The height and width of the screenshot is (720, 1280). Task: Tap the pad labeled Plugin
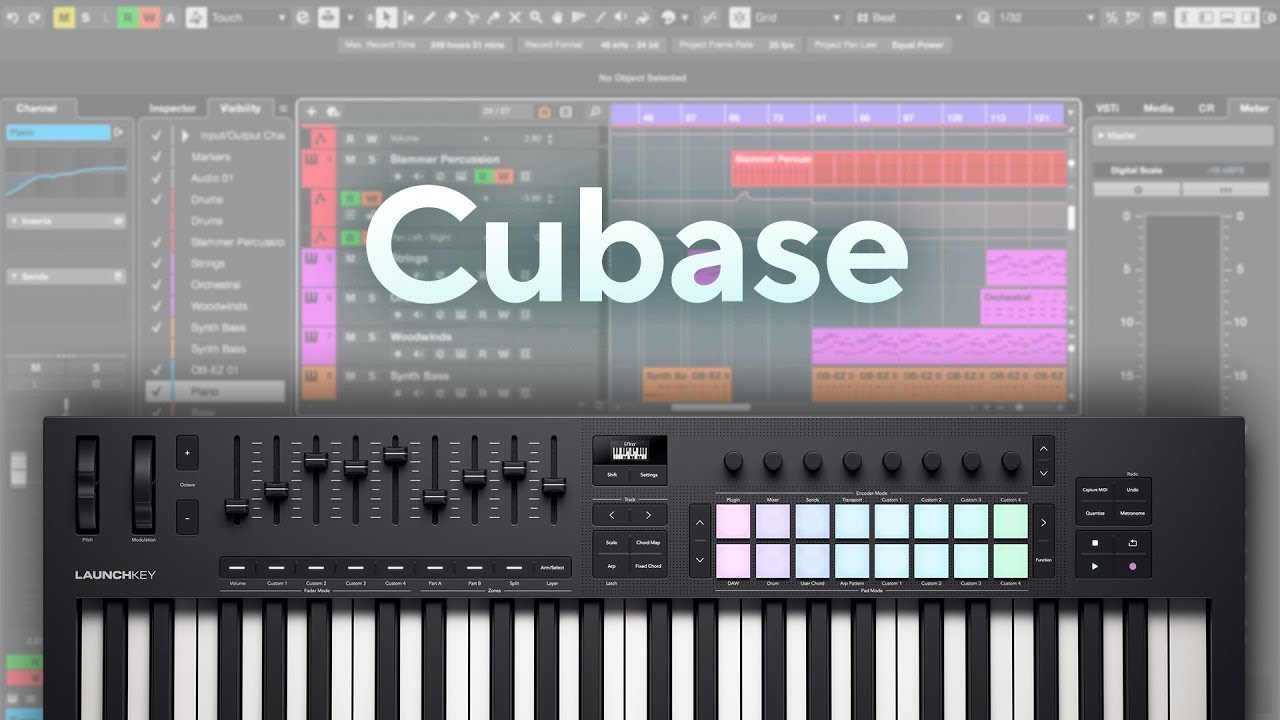pyautogui.click(x=733, y=521)
